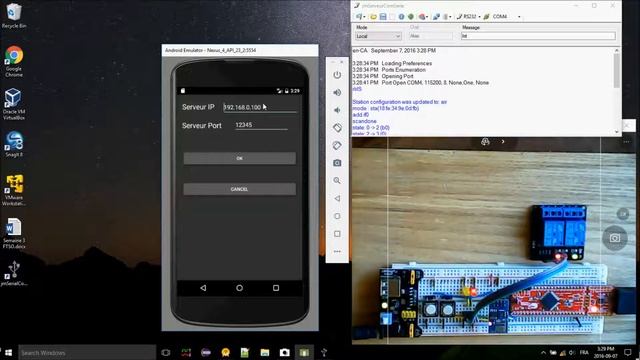The height and width of the screenshot is (360, 640).
Task: Click the open folder icon in serial toolbar
Action: pos(373,17)
